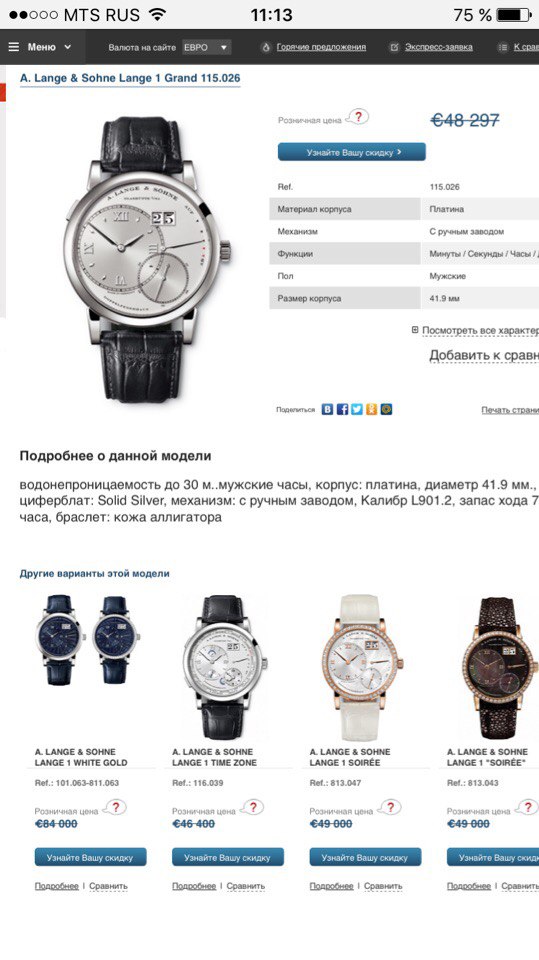The image size is (539, 960).
Task: Open Экспресс-заявка menu item
Action: [439, 47]
